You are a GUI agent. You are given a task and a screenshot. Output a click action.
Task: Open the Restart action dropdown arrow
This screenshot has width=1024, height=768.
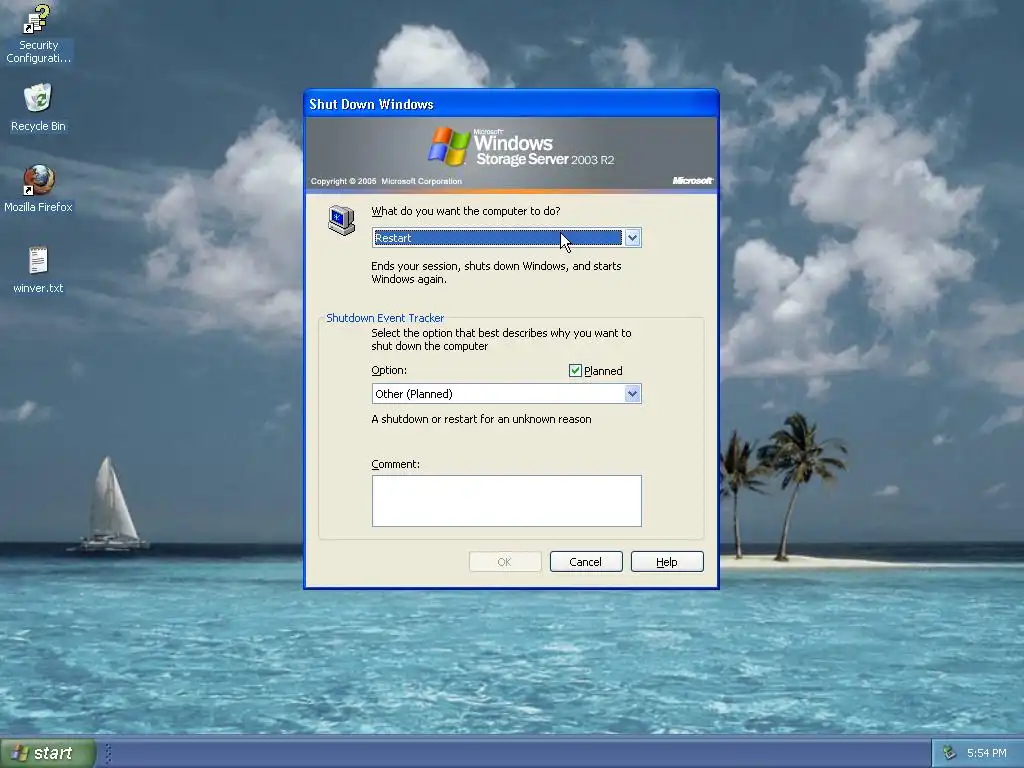tap(632, 238)
